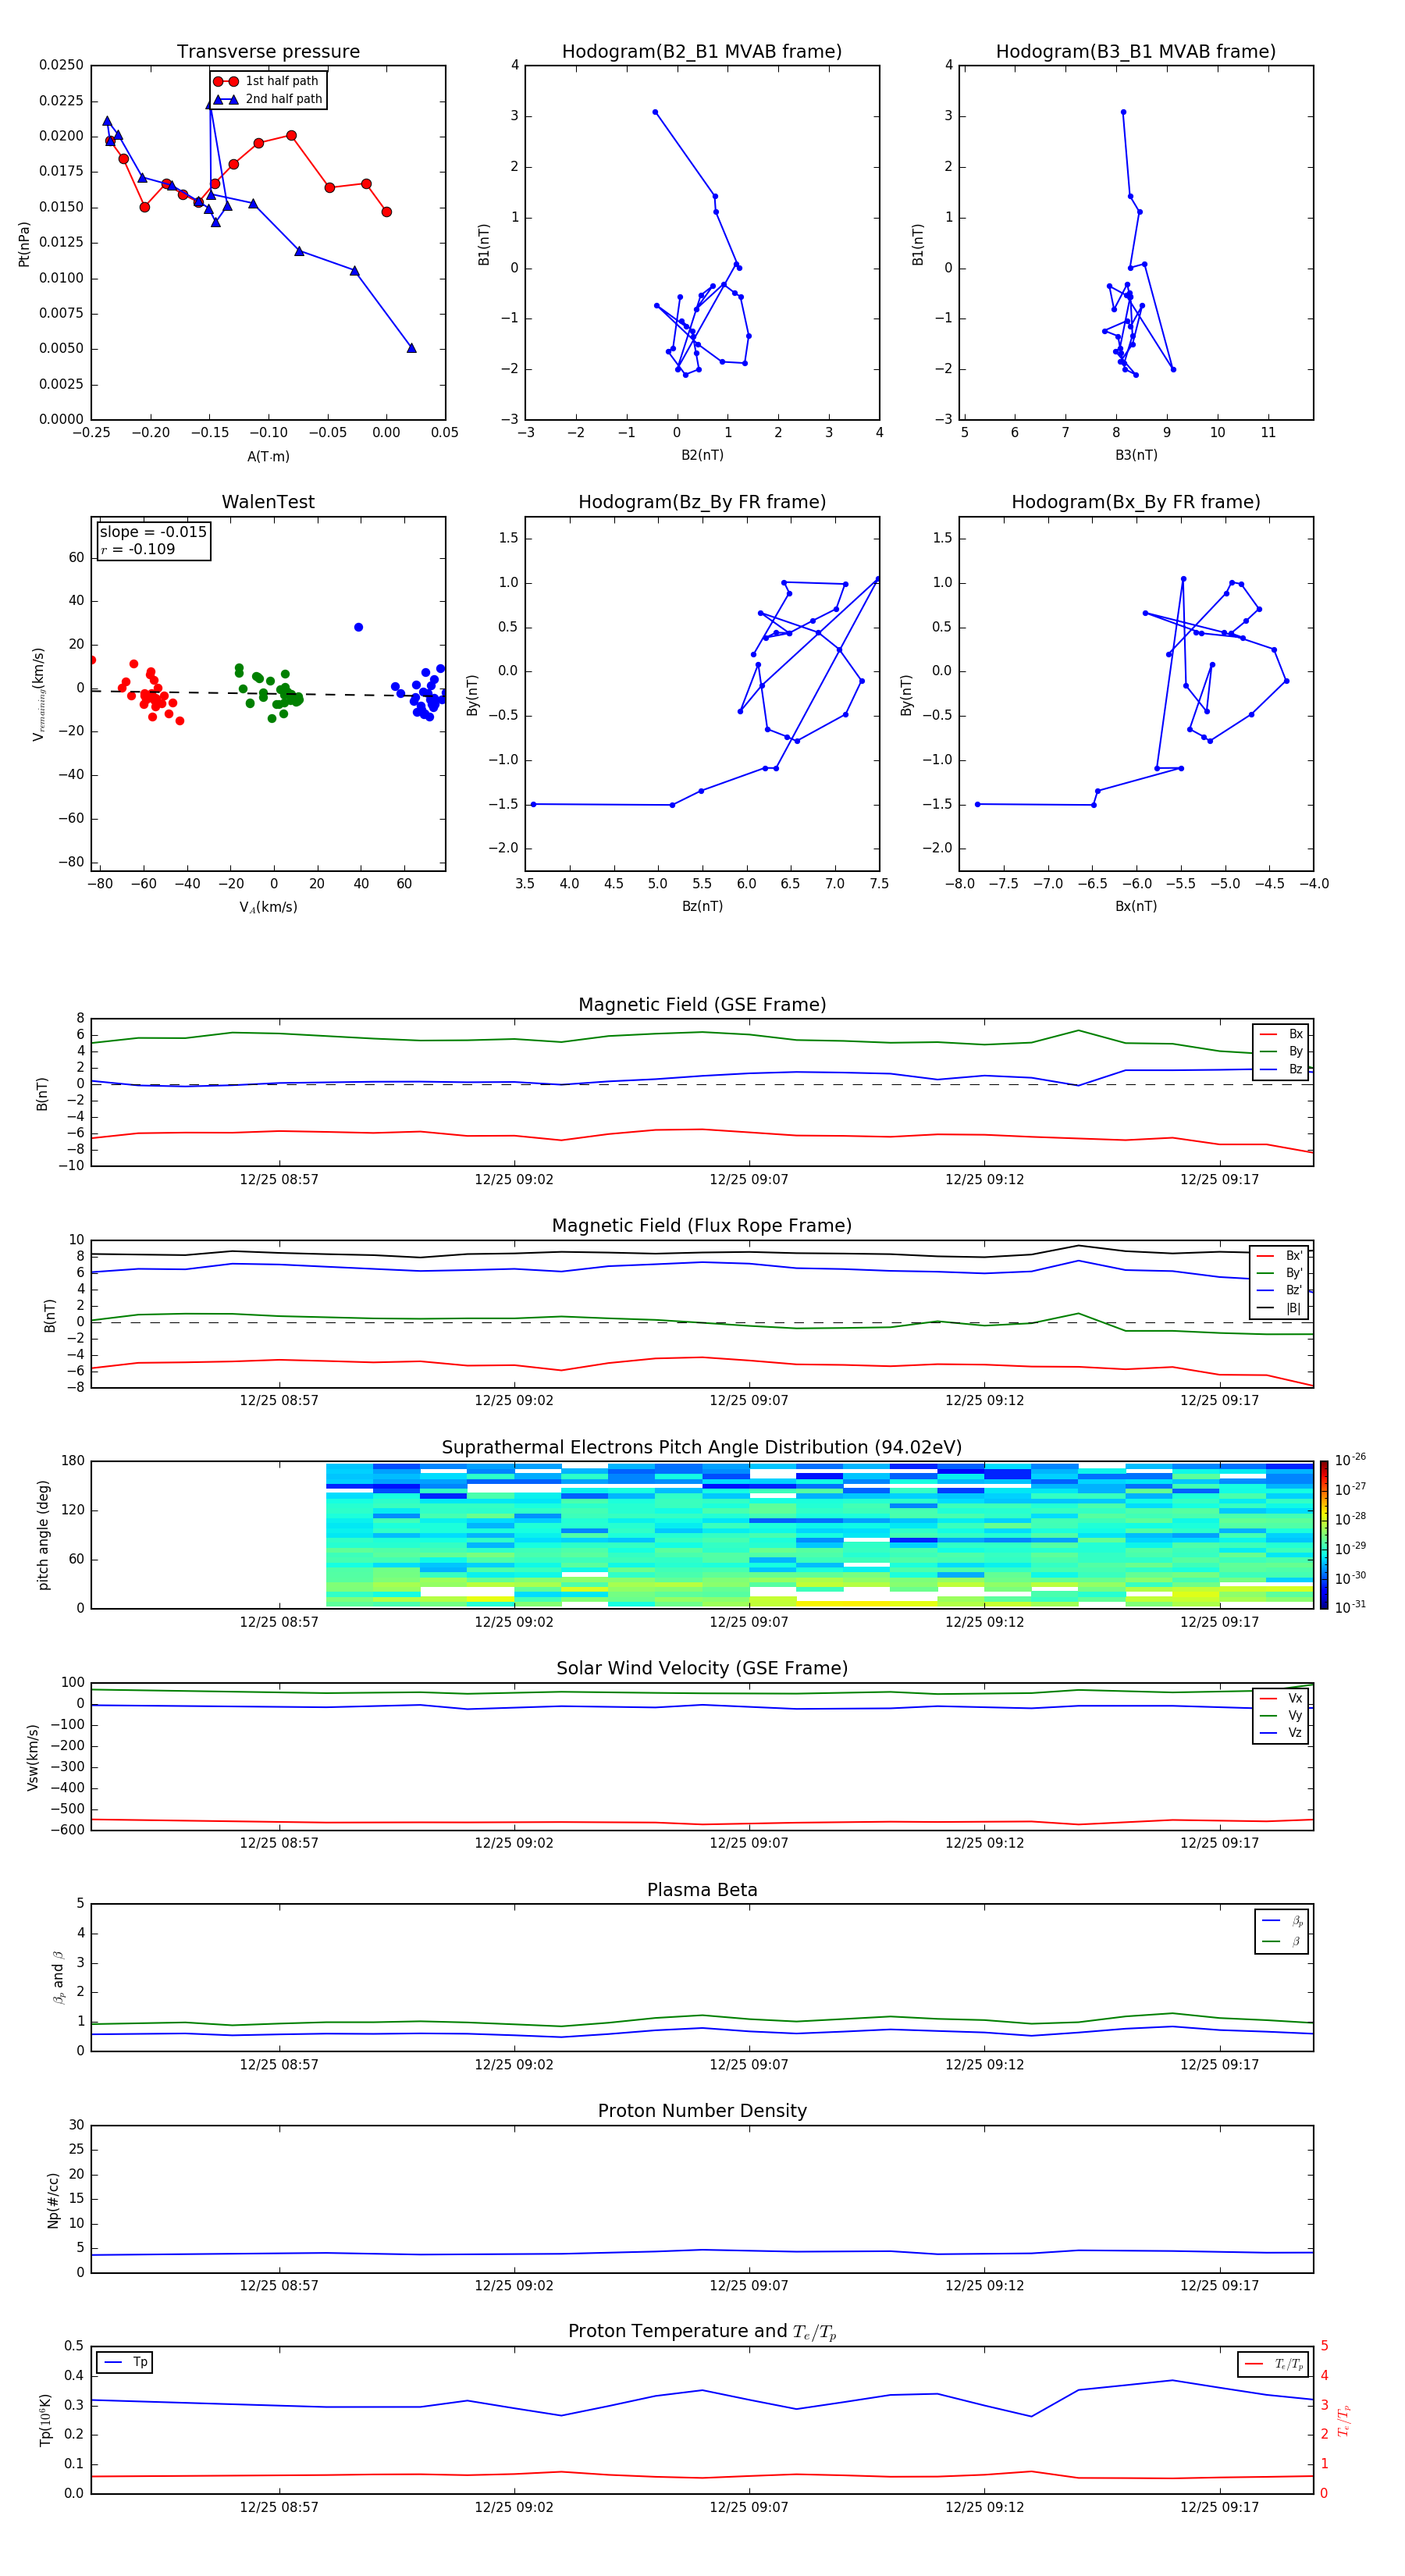
Task: Click the "Proton Temperature and Te/Tp" title
Action: point(702,2332)
